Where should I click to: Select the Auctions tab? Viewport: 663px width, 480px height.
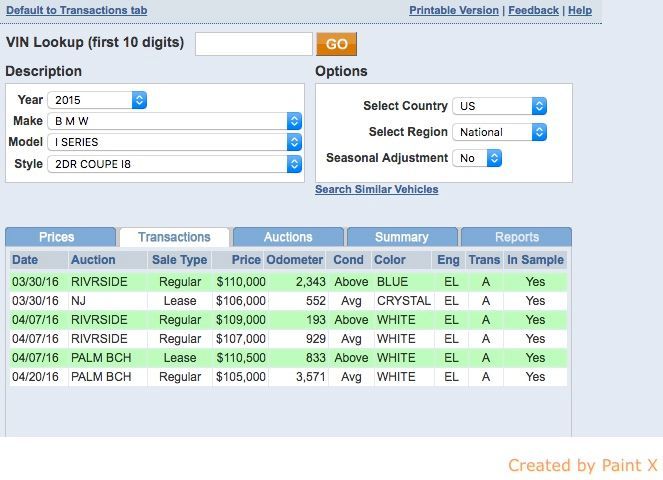288,237
